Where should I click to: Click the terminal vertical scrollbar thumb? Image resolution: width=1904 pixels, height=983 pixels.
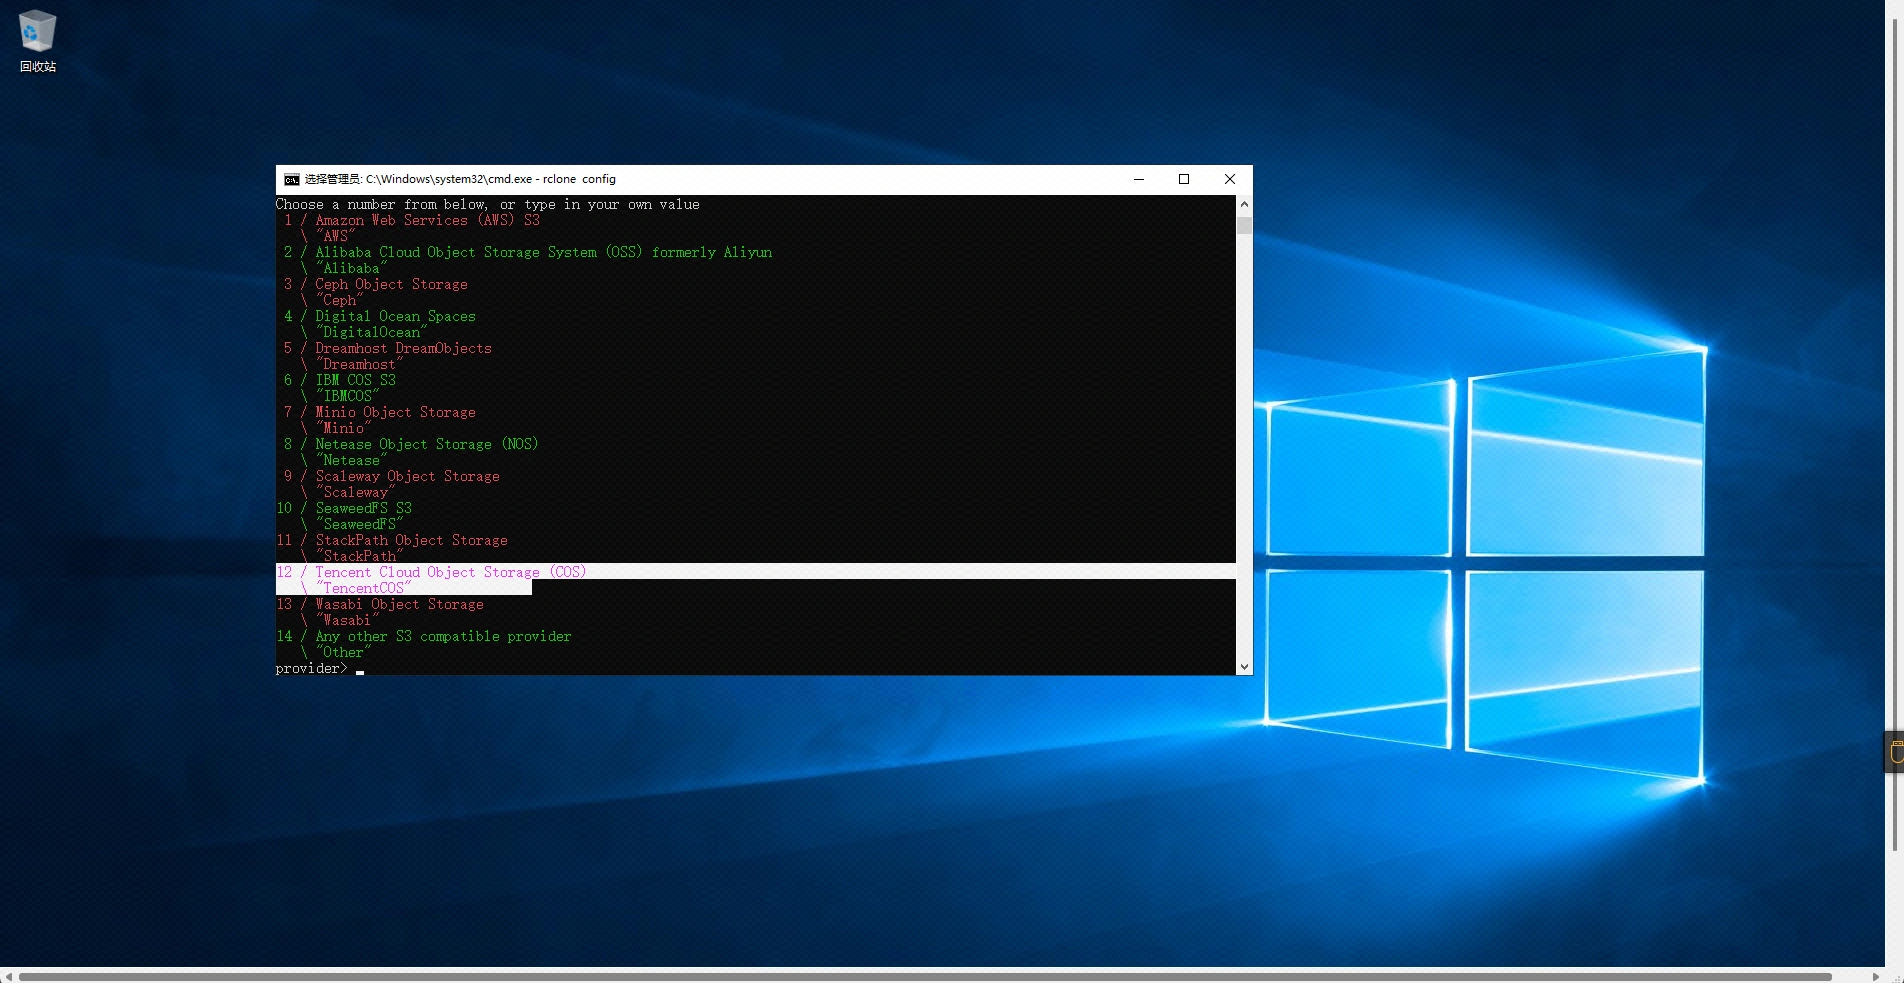pyautogui.click(x=1244, y=224)
